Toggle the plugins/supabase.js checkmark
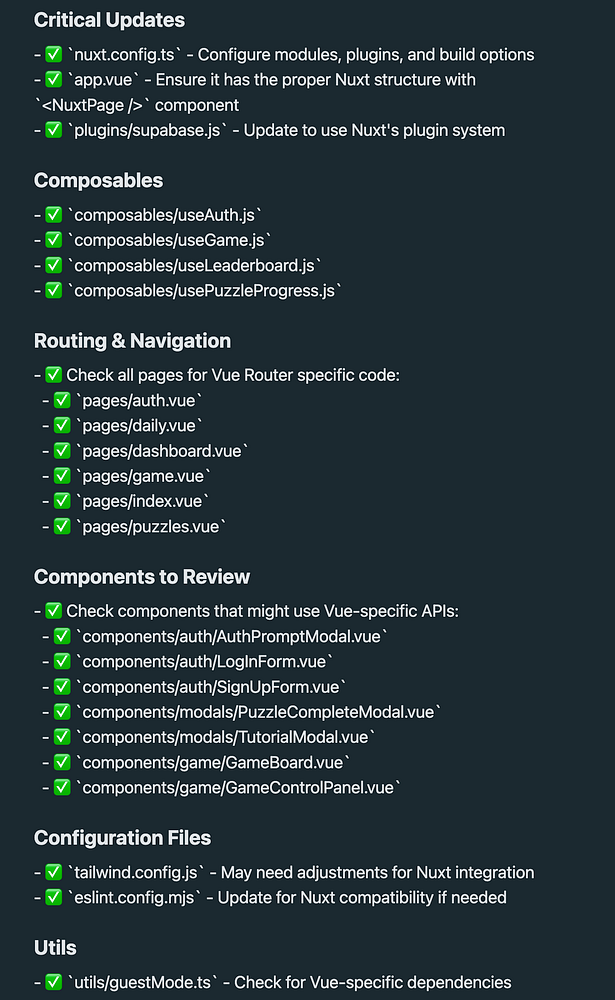615x1000 pixels. click(x=54, y=130)
